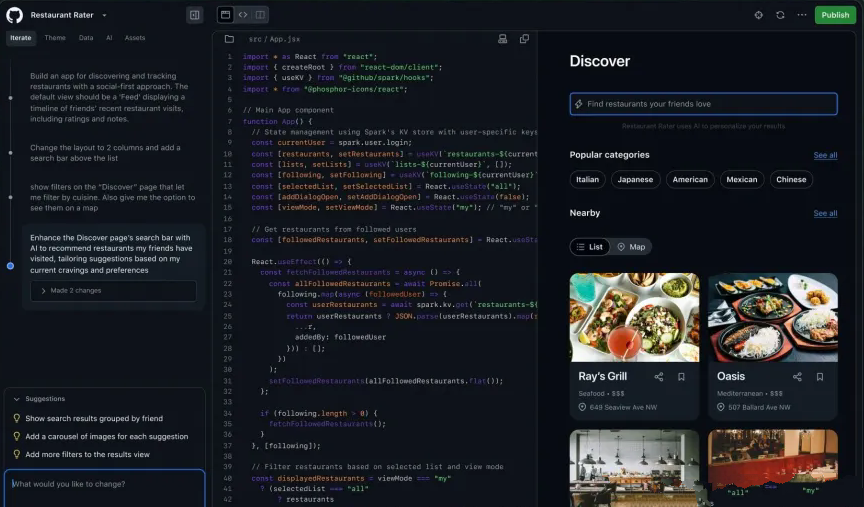
Task: Click the active blue timeline dot
Action: 10,266
